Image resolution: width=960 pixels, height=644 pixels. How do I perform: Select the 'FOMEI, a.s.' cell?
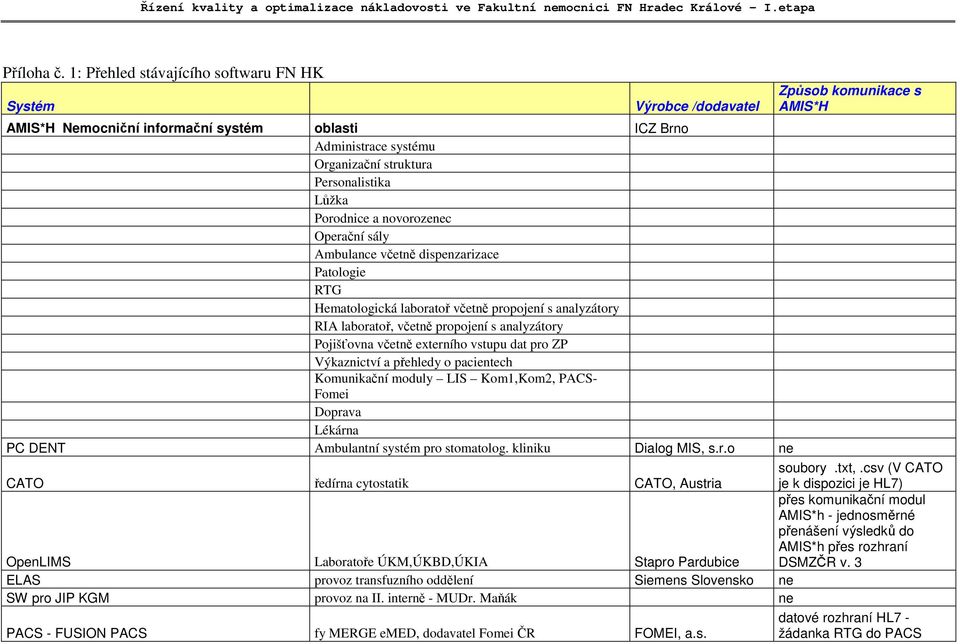tap(702, 624)
